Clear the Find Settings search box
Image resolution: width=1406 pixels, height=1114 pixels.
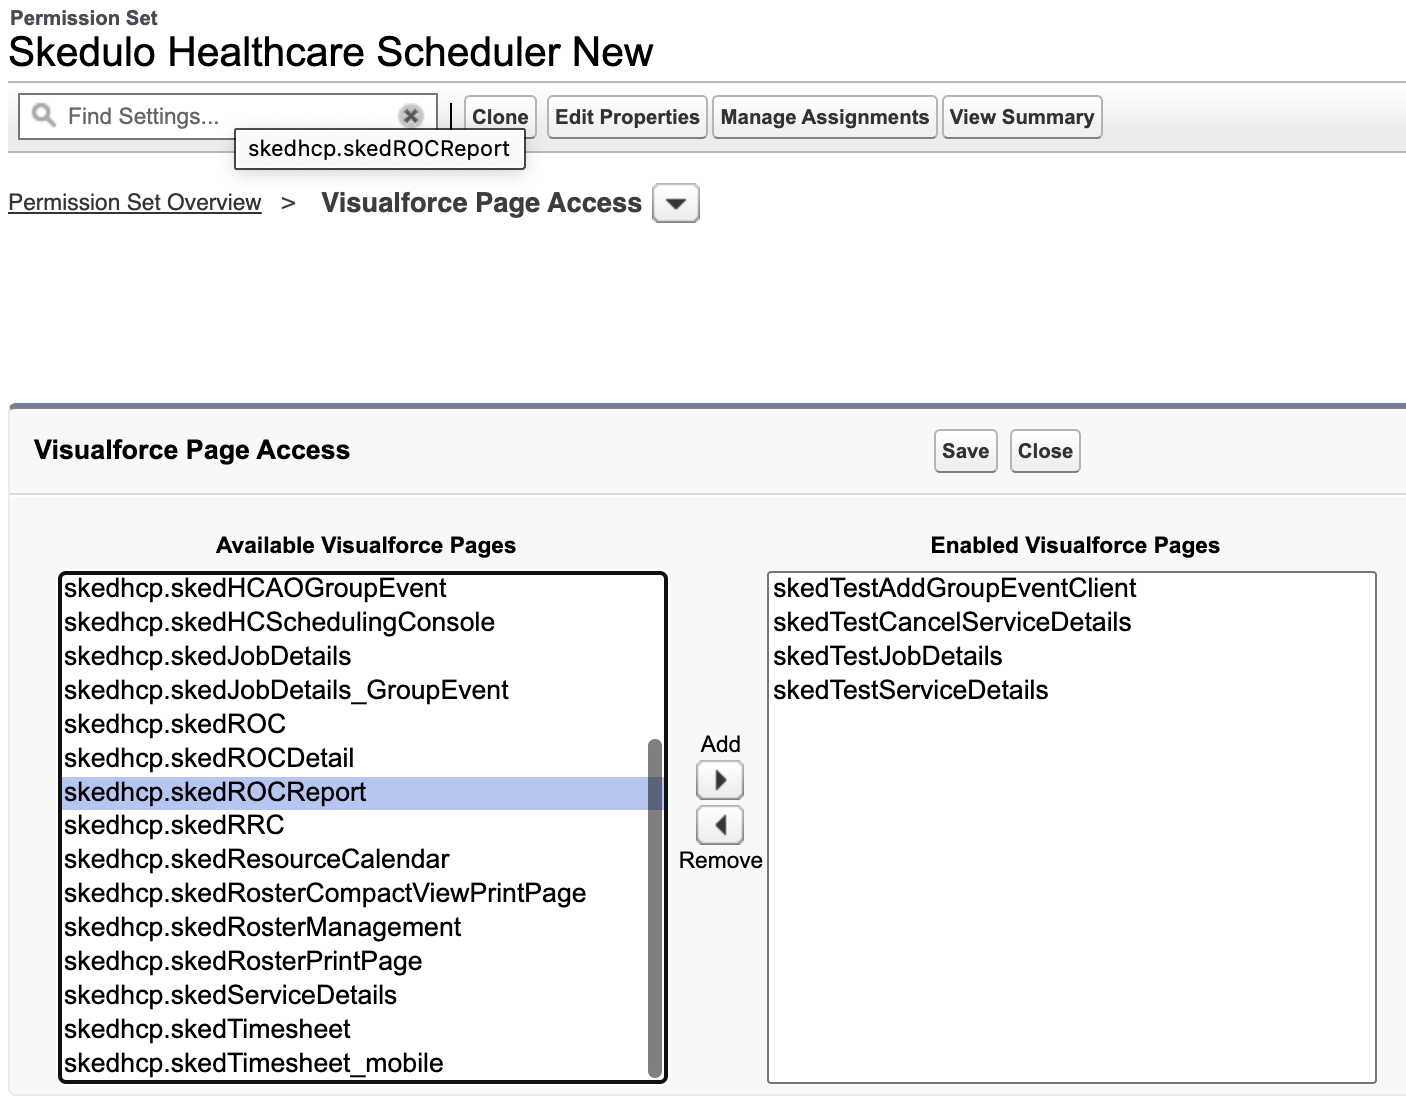(411, 116)
